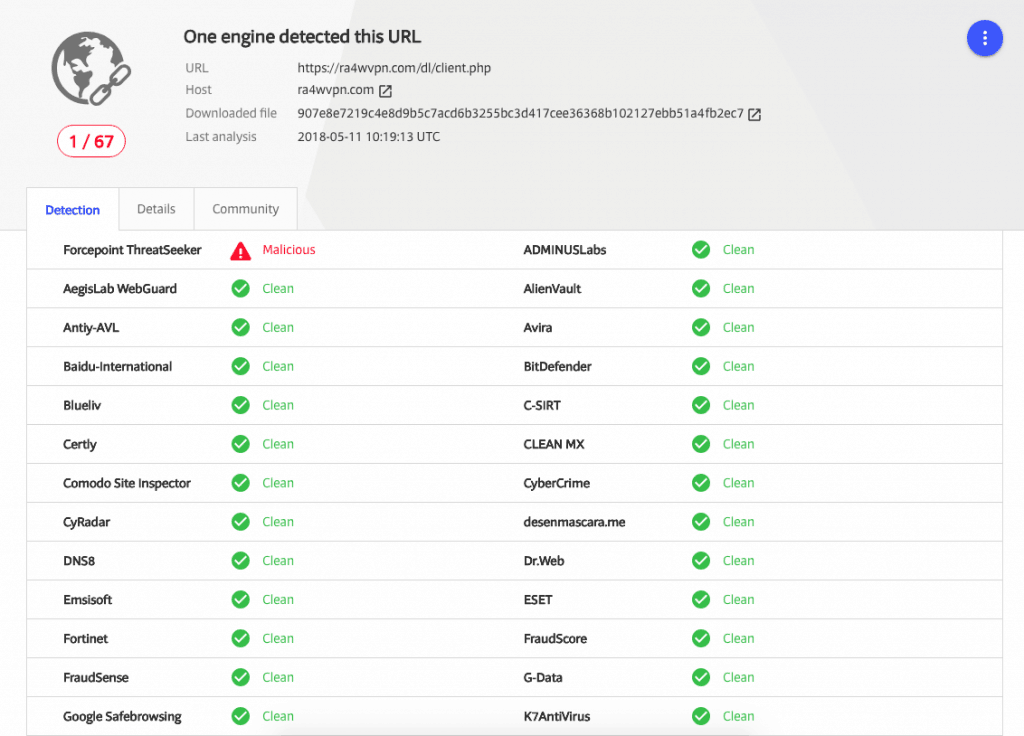The width and height of the screenshot is (1024, 736).
Task: Click the AegisLab WebGuard engine name
Action: tap(120, 289)
